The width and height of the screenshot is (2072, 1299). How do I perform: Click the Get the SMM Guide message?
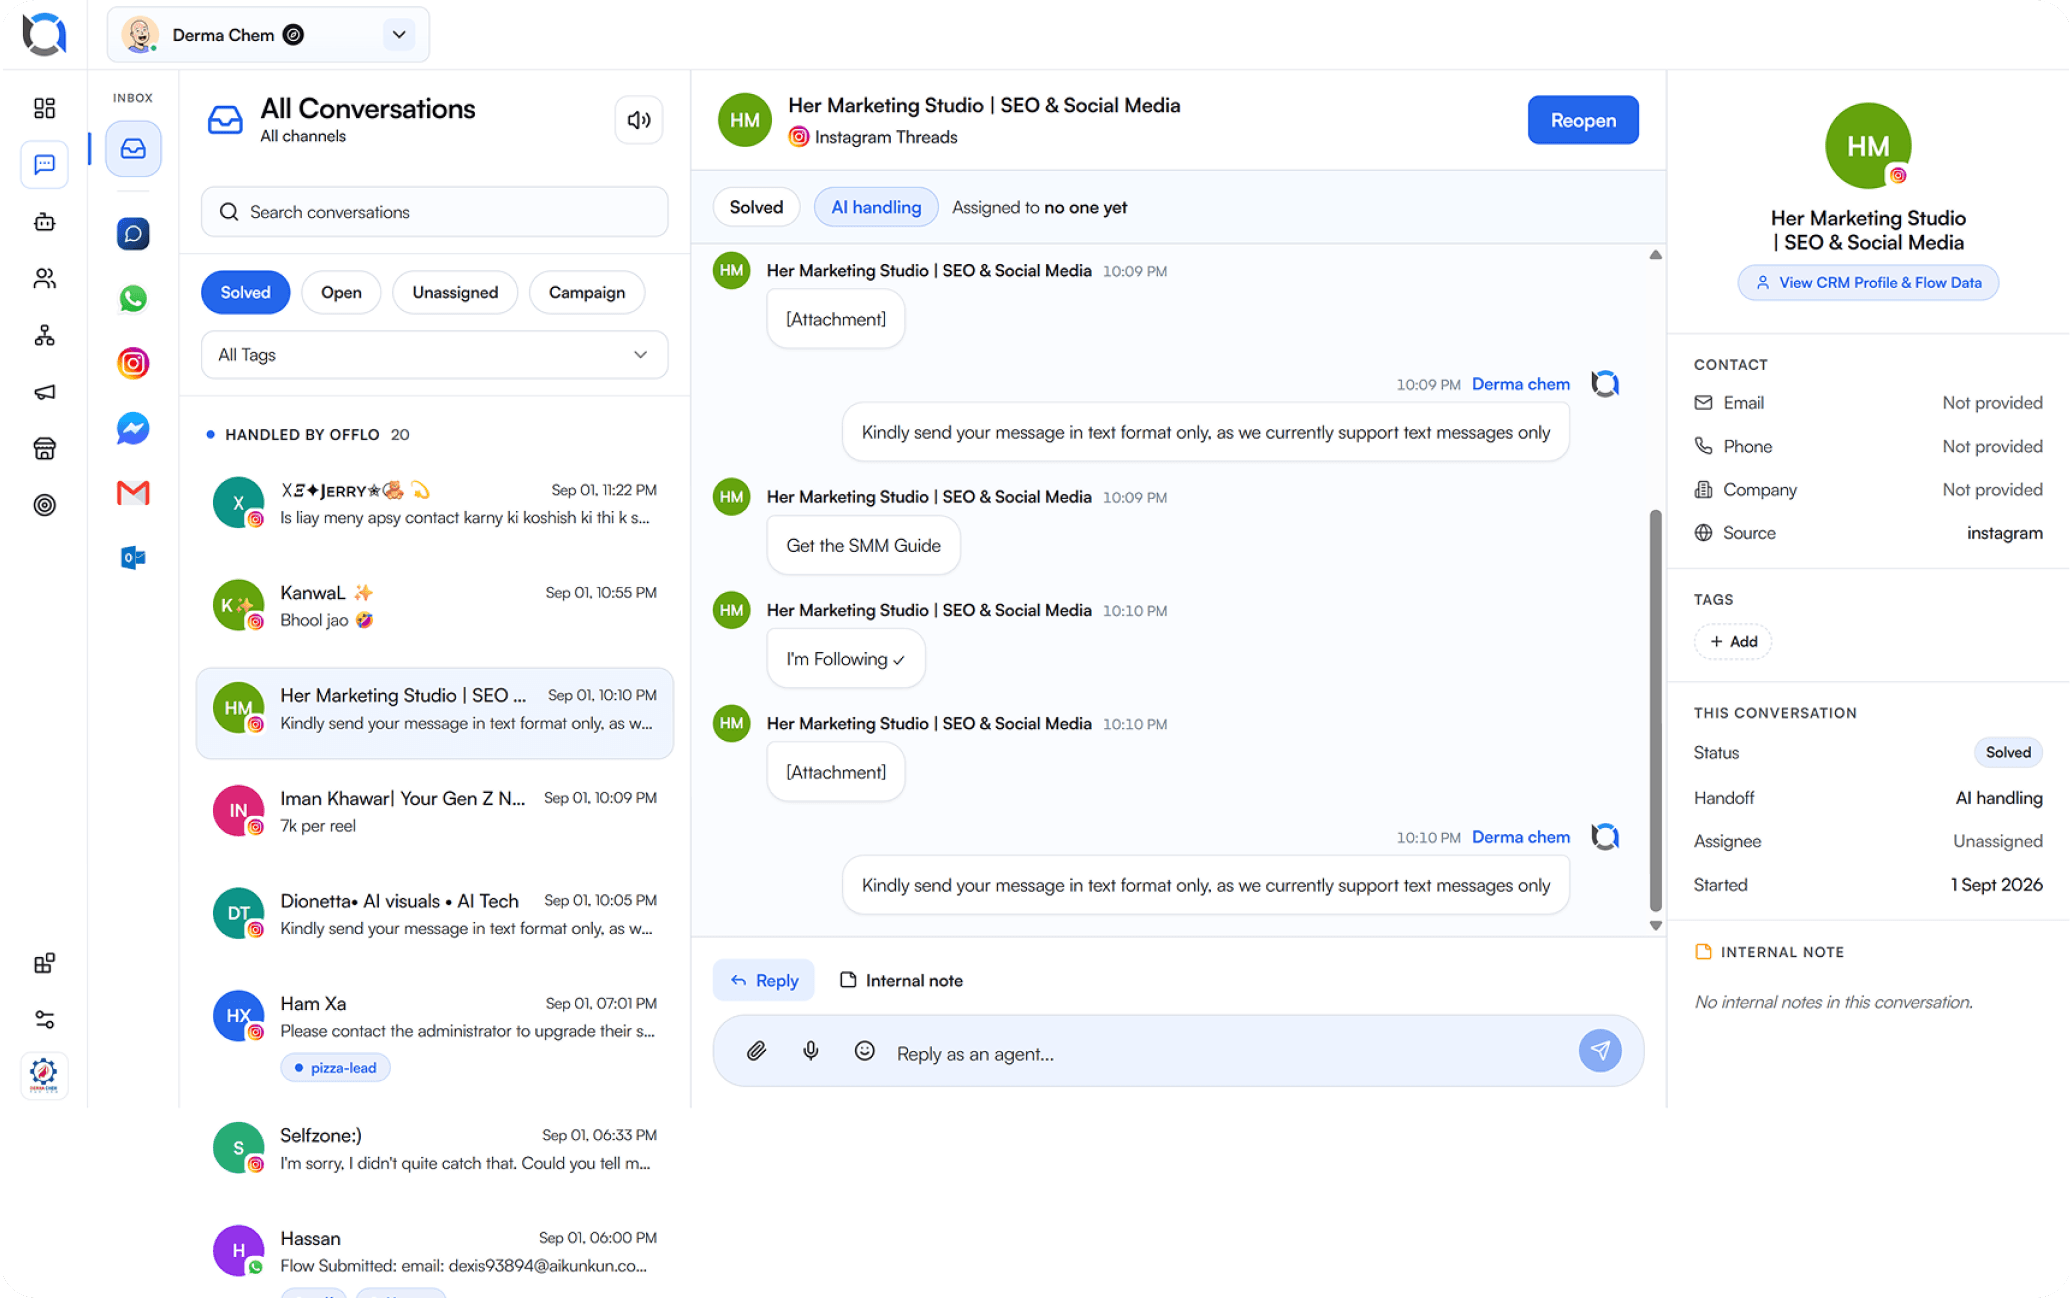pyautogui.click(x=863, y=546)
